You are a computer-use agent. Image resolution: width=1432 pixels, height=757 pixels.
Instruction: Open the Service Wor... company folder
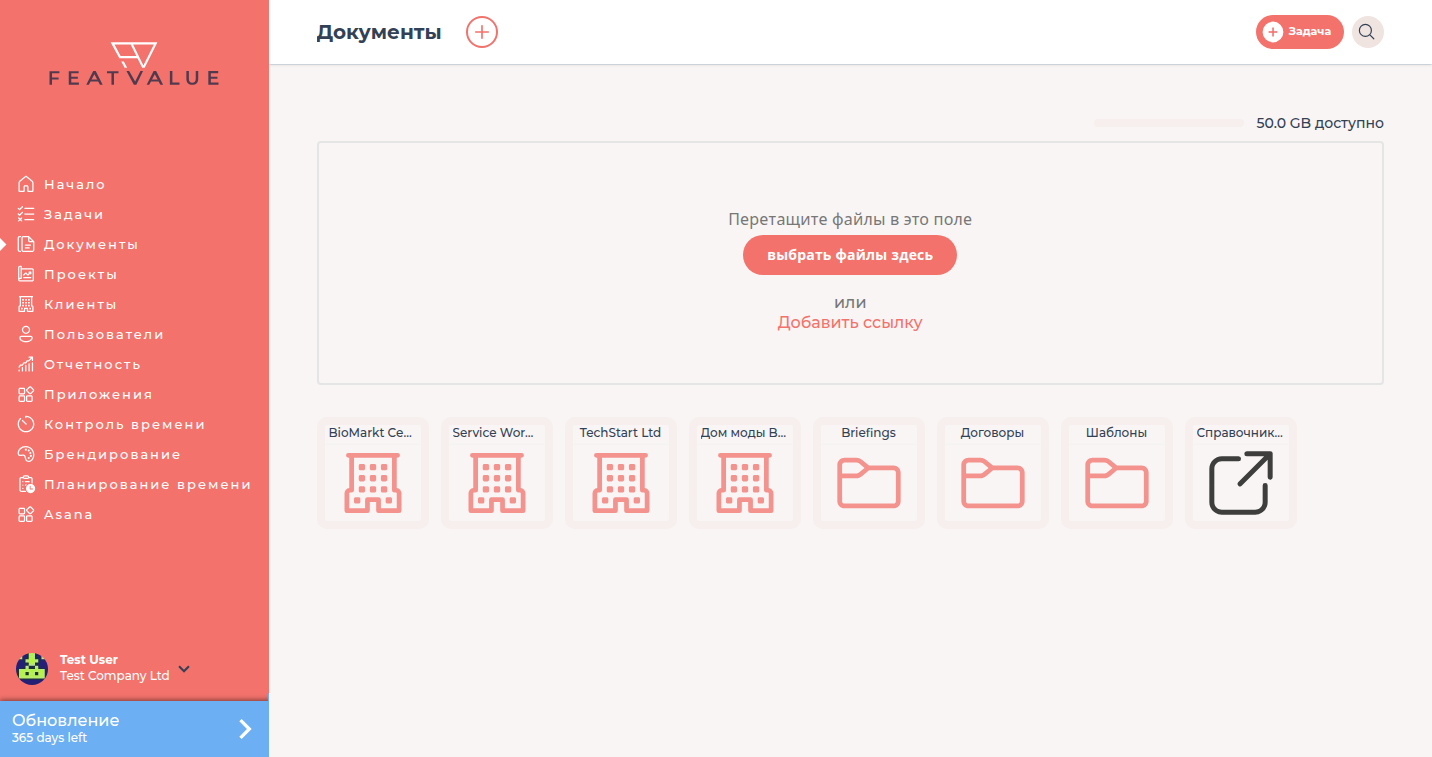[x=497, y=473]
